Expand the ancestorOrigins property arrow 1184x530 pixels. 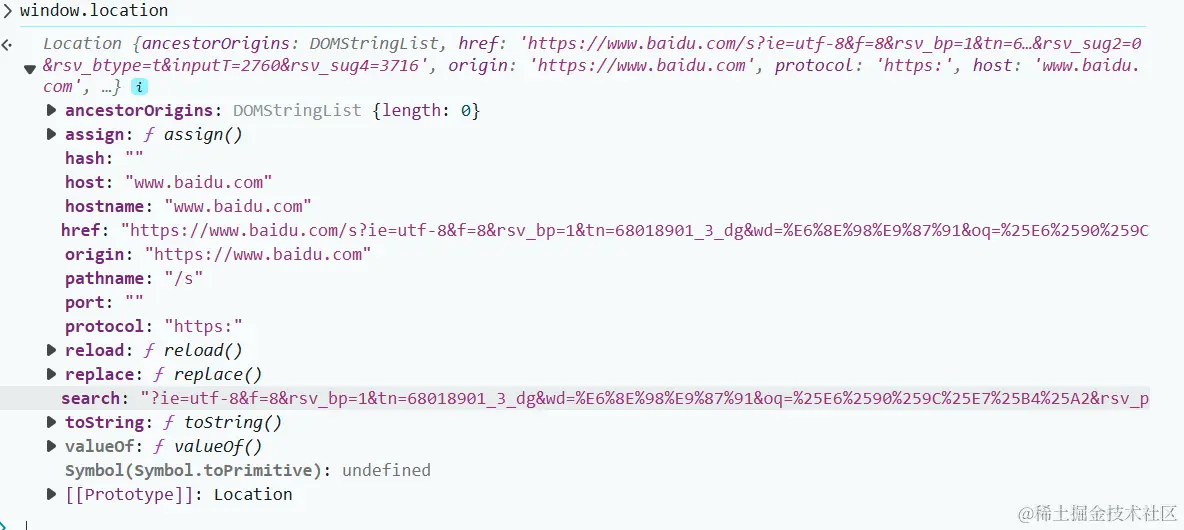click(51, 111)
